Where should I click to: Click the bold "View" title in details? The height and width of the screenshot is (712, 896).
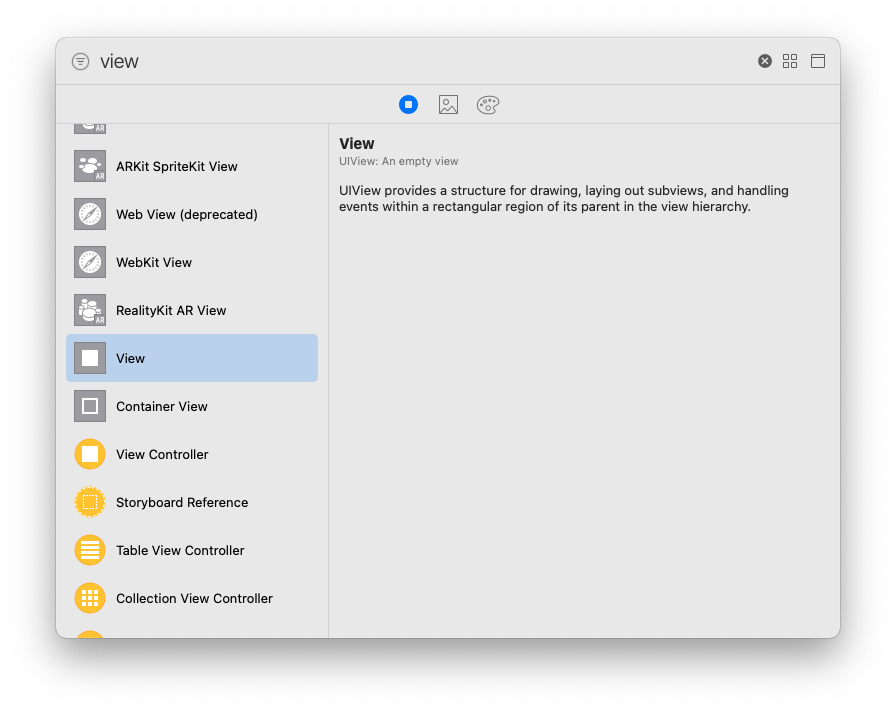(x=357, y=143)
